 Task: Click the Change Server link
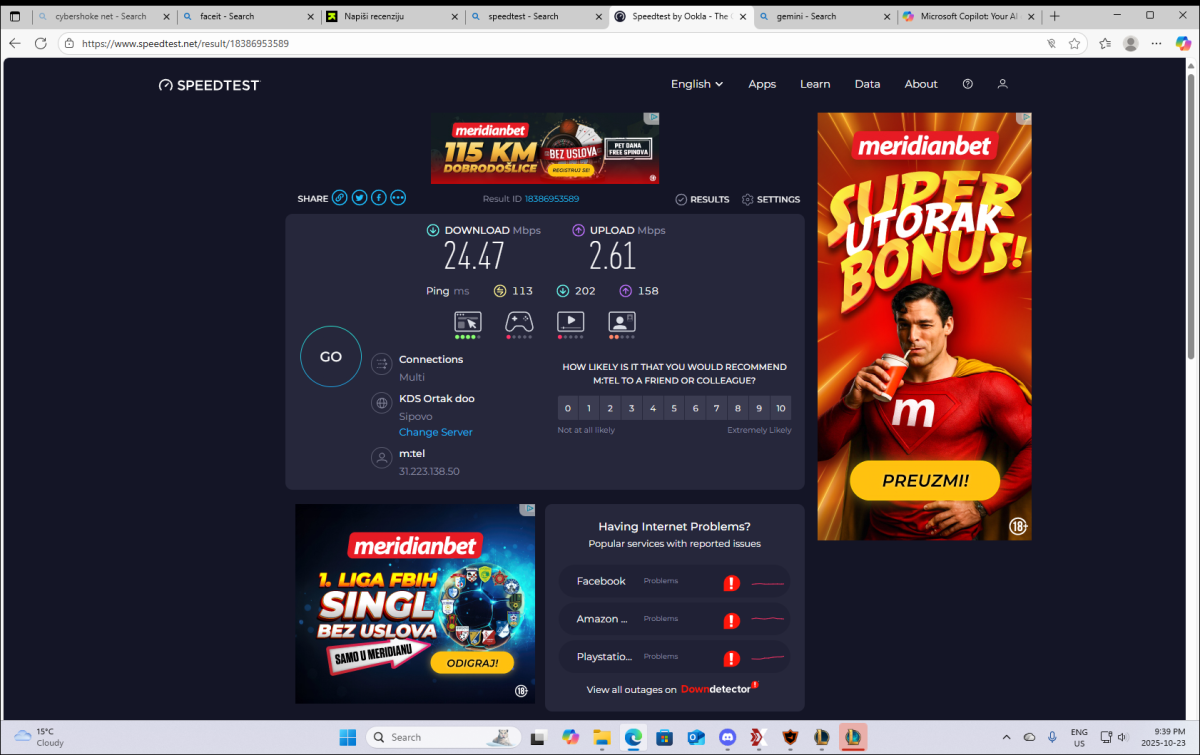[435, 432]
